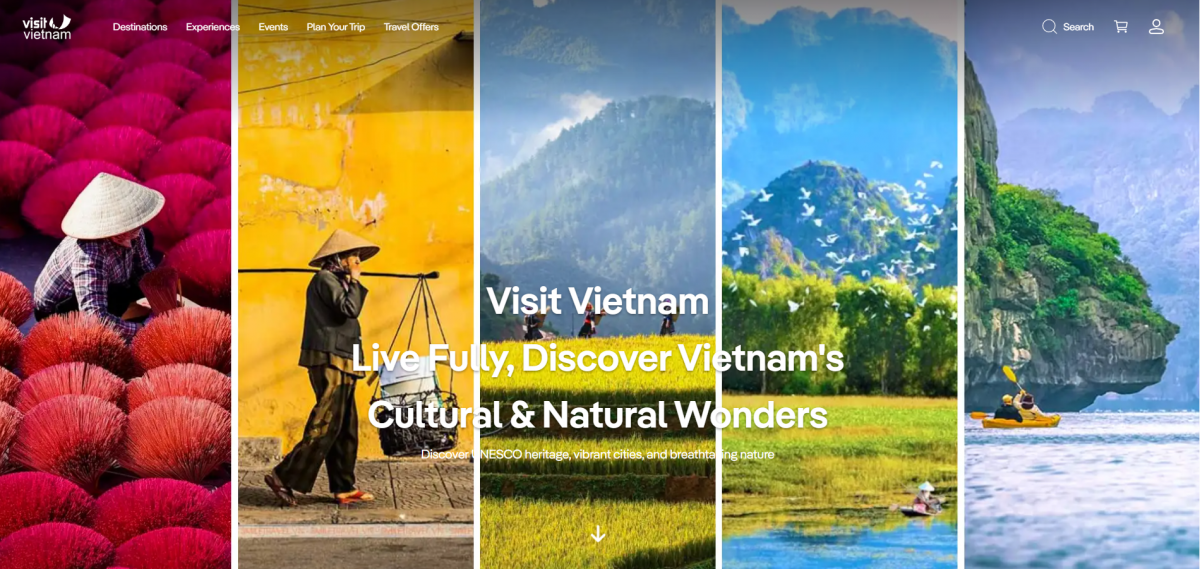The height and width of the screenshot is (569, 1200).
Task: Open the user account profile icon
Action: pyautogui.click(x=1156, y=27)
